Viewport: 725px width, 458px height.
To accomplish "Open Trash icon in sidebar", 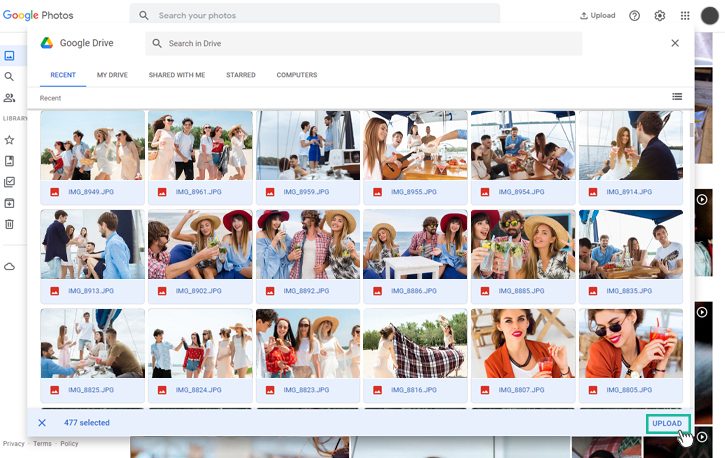I will 9,224.
